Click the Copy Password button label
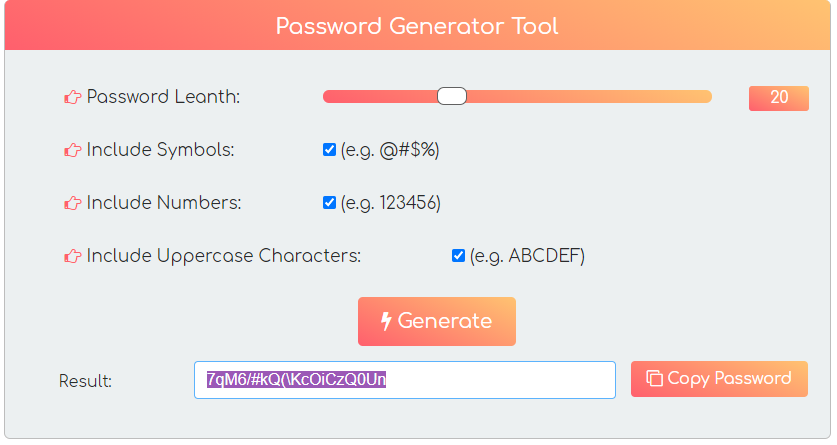837x445 pixels. (x=729, y=378)
